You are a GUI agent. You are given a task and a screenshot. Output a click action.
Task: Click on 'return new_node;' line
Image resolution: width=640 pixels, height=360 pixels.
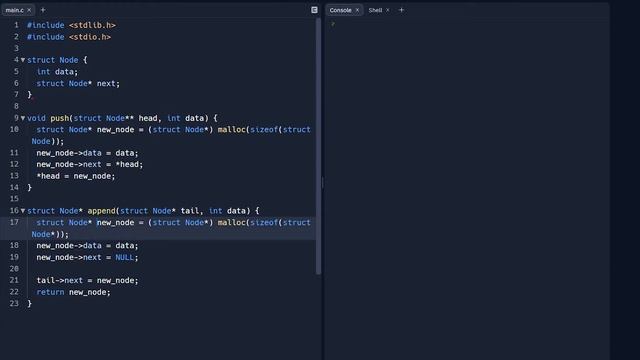73,292
